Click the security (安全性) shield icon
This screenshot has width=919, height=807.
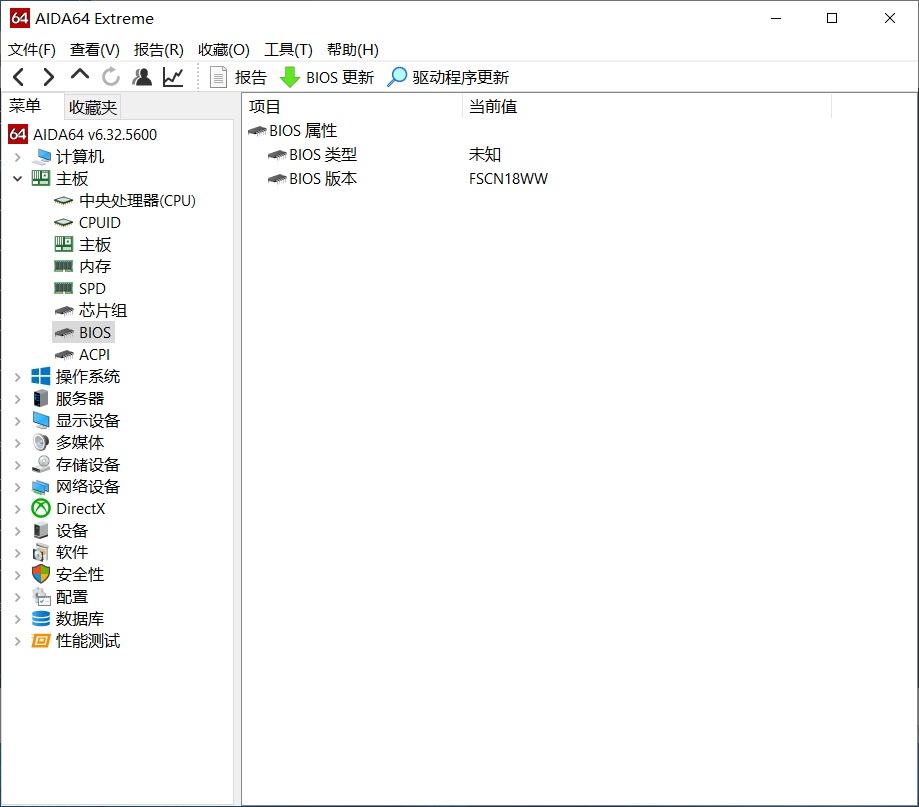click(40, 574)
